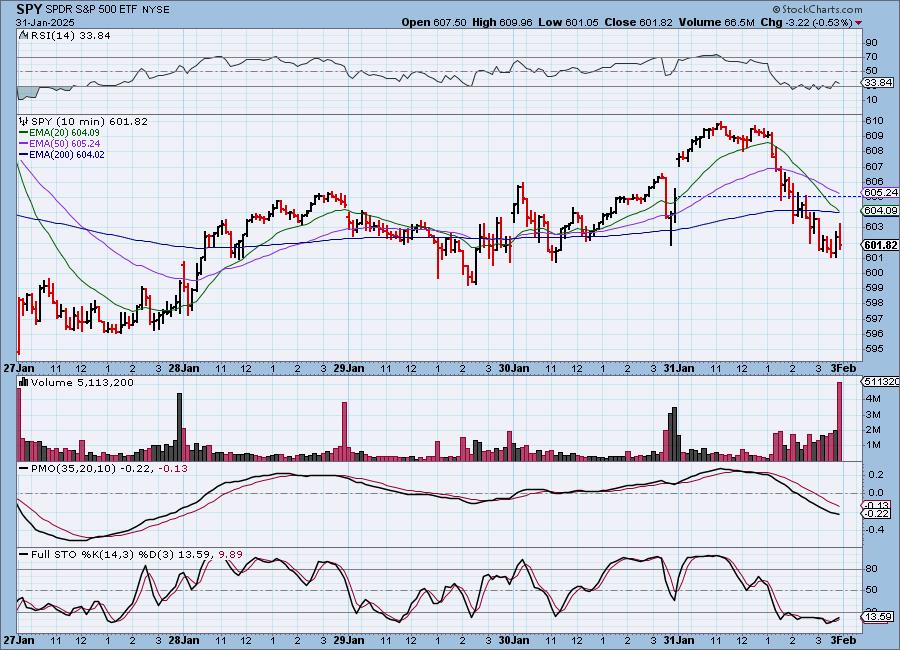Image resolution: width=900 pixels, height=650 pixels.
Task: Click the volume bars icon beside Volume 5,113,200
Action: 24,382
